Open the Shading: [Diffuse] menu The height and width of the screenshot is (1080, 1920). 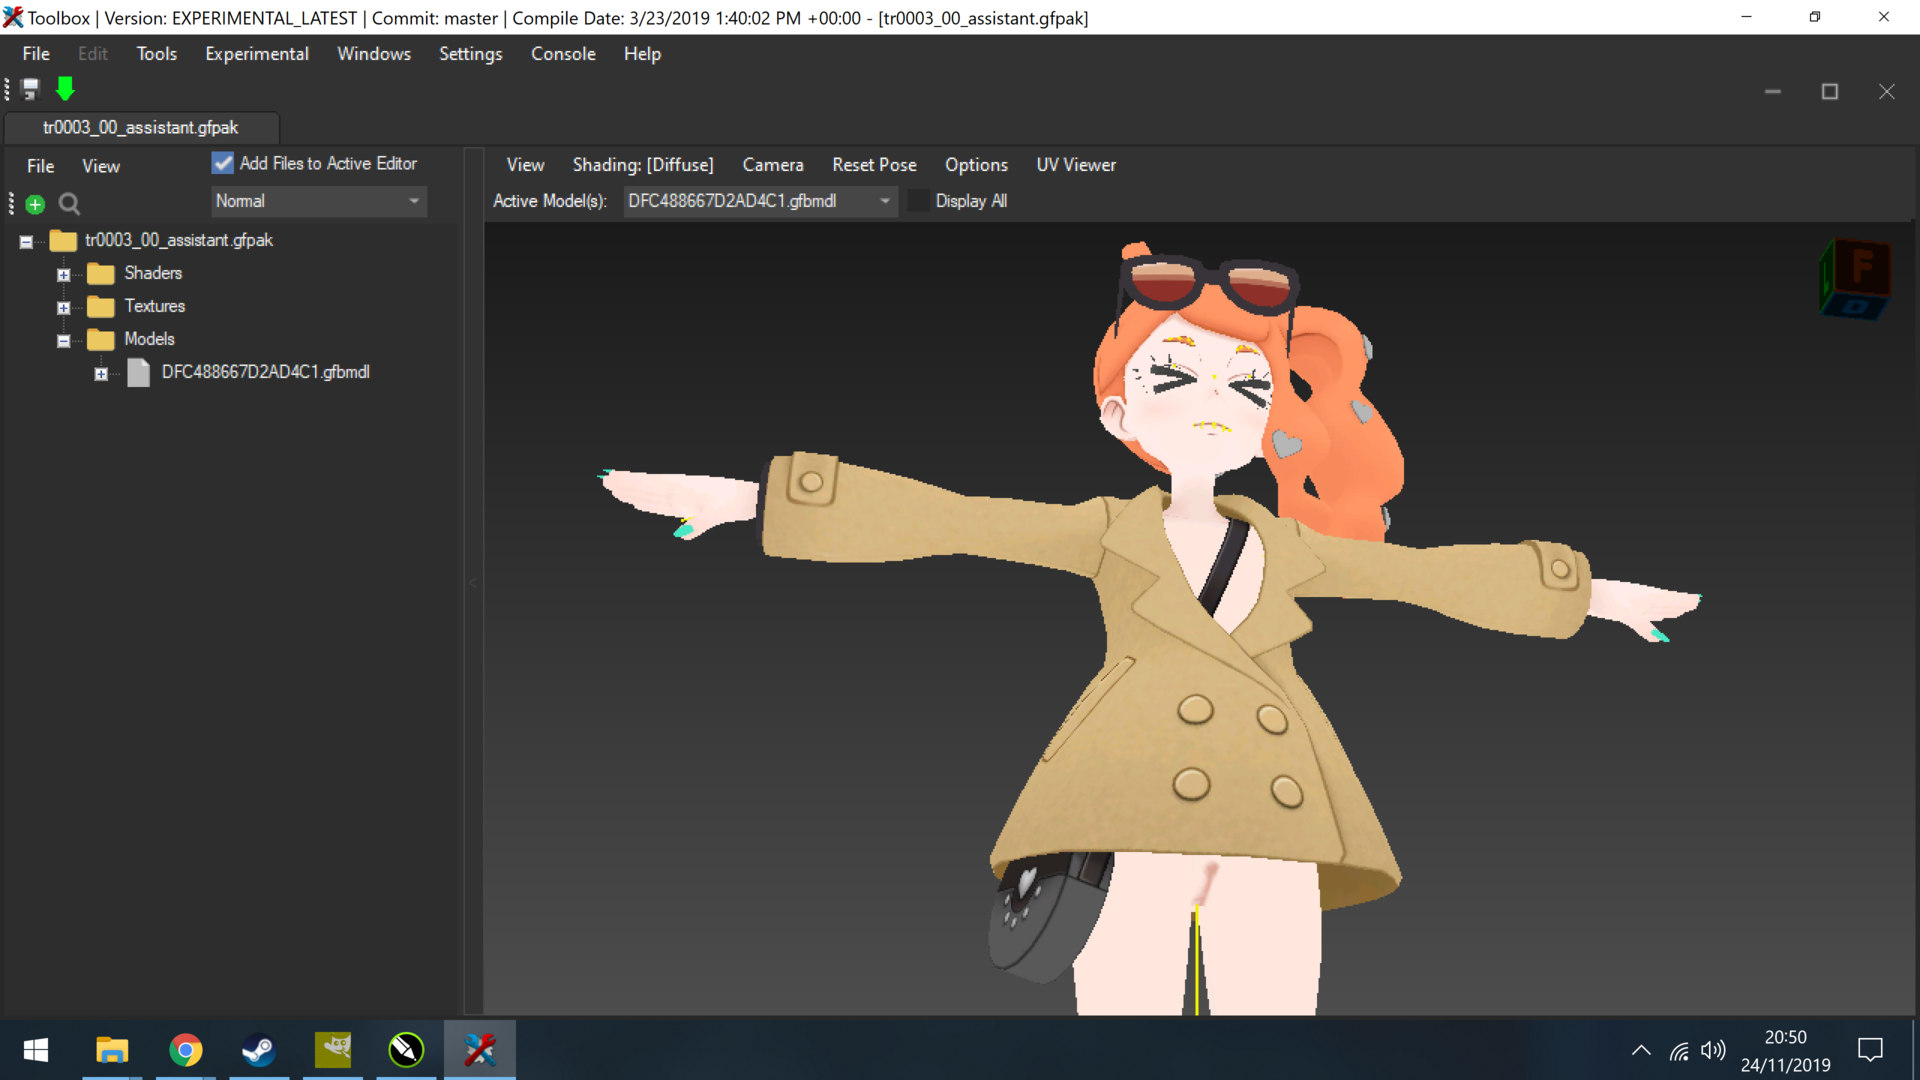pos(643,165)
